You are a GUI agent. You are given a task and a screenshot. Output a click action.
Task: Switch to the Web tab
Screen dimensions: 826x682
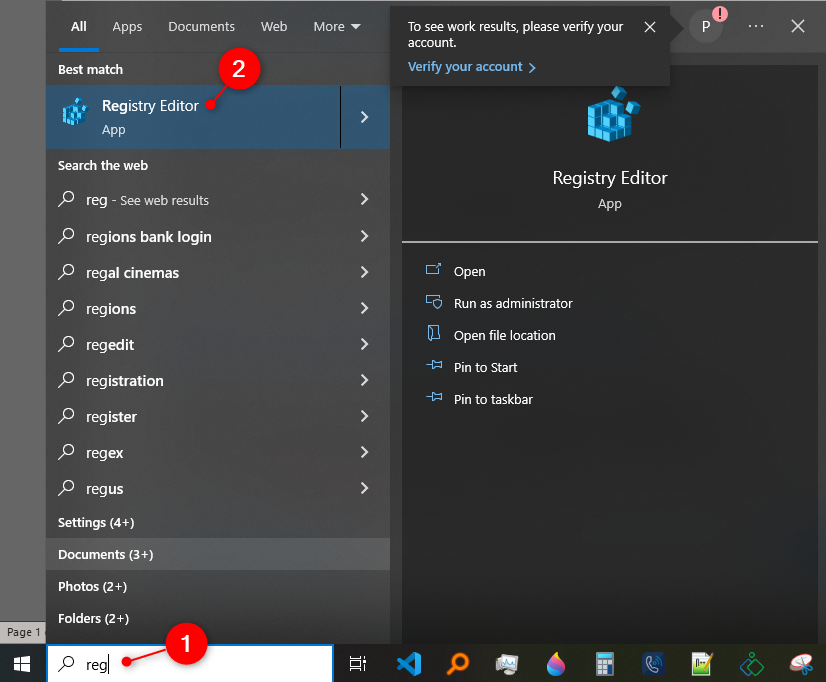click(274, 26)
